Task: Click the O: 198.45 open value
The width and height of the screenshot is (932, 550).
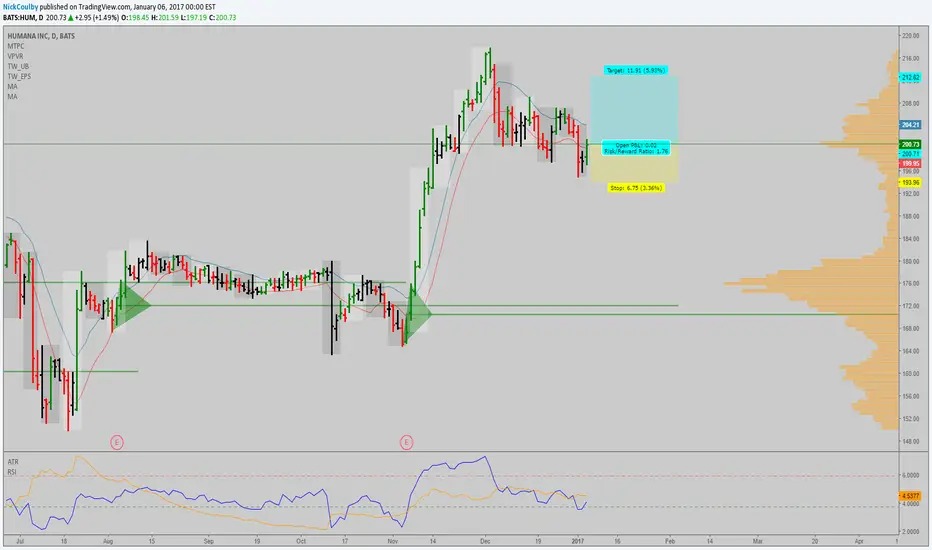Action: (x=134, y=18)
